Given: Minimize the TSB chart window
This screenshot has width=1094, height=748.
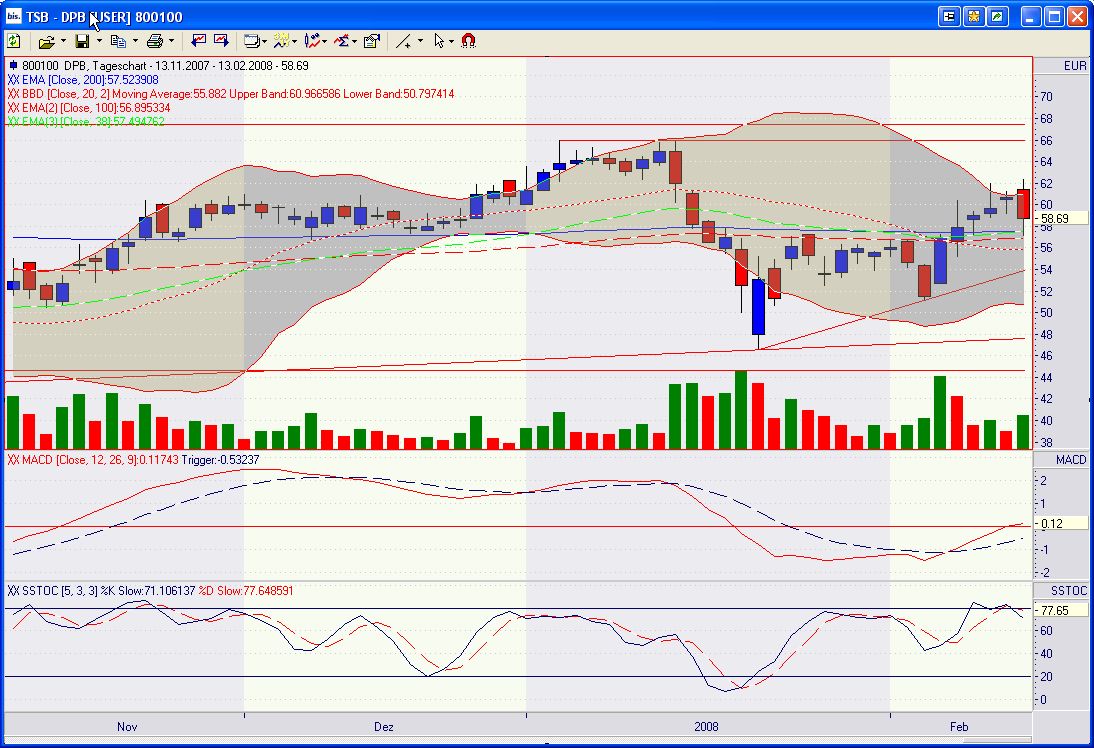Looking at the screenshot, I should click(x=1031, y=16).
